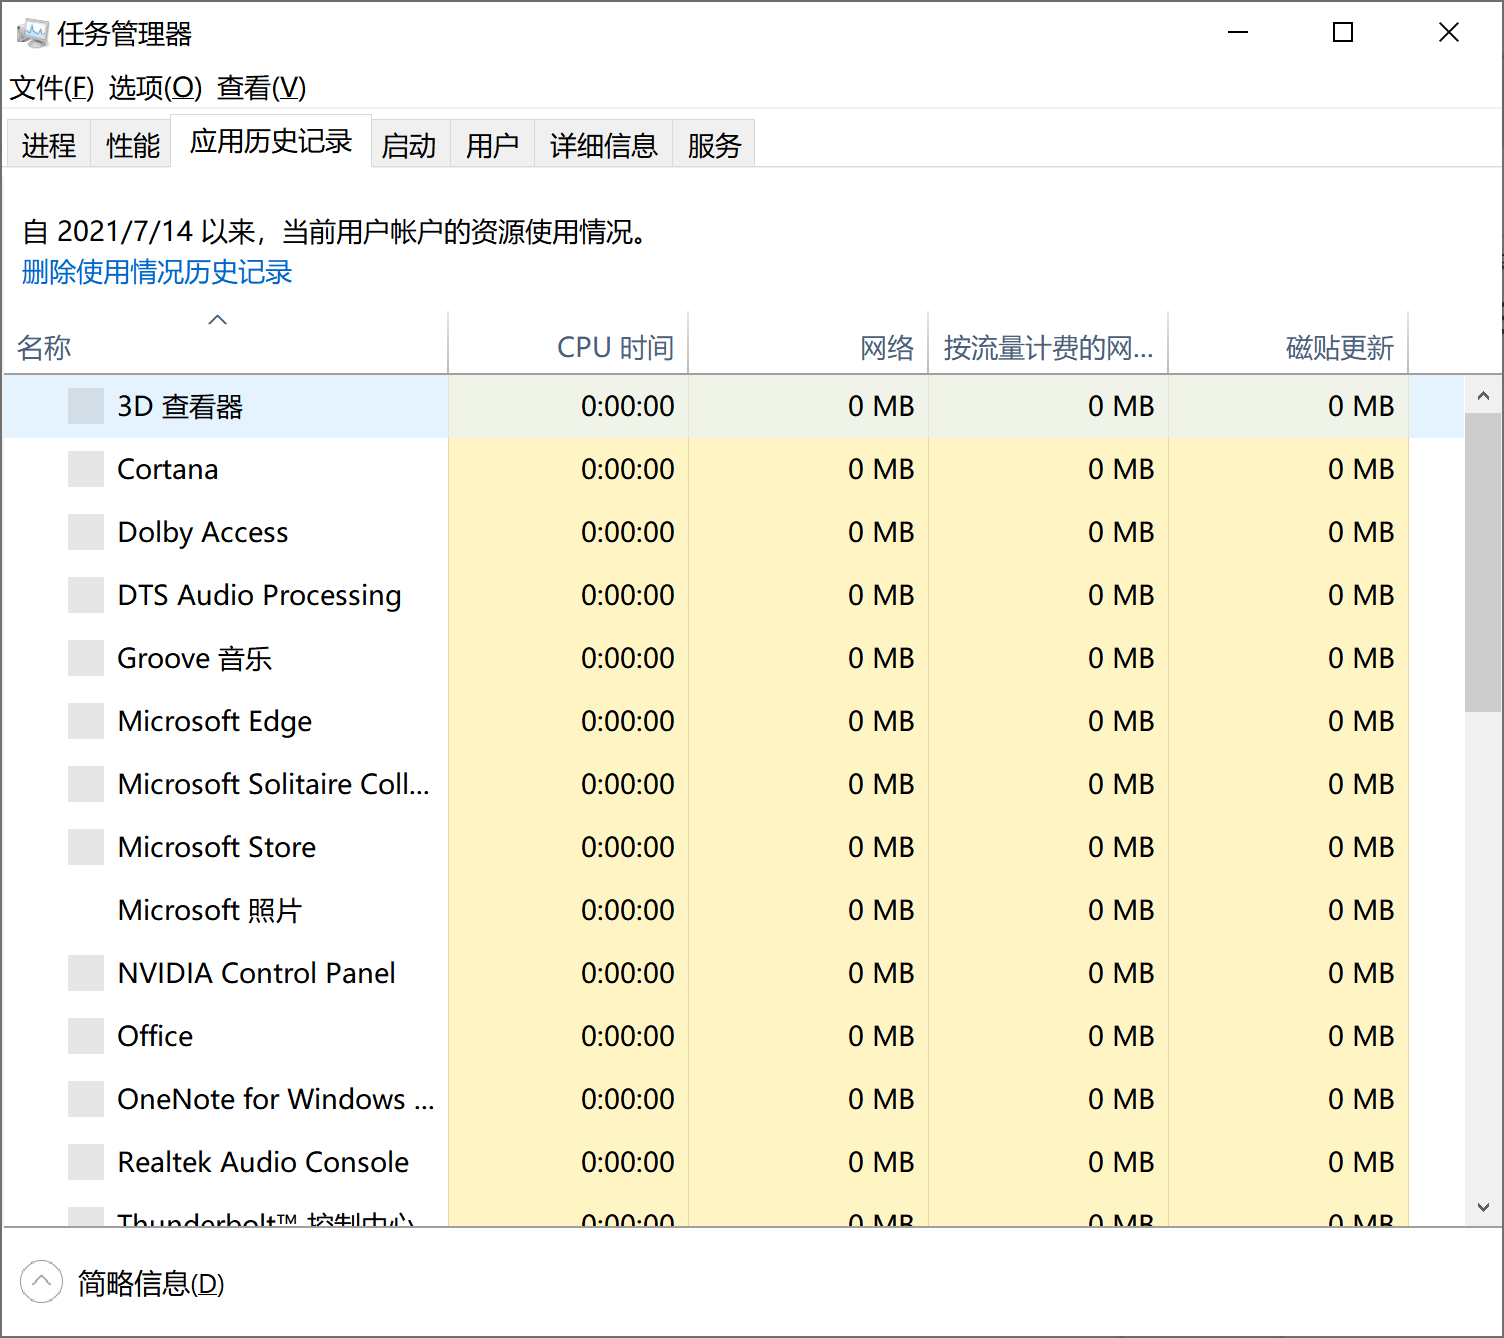Select the OneNote for Windows row name

276,1099
